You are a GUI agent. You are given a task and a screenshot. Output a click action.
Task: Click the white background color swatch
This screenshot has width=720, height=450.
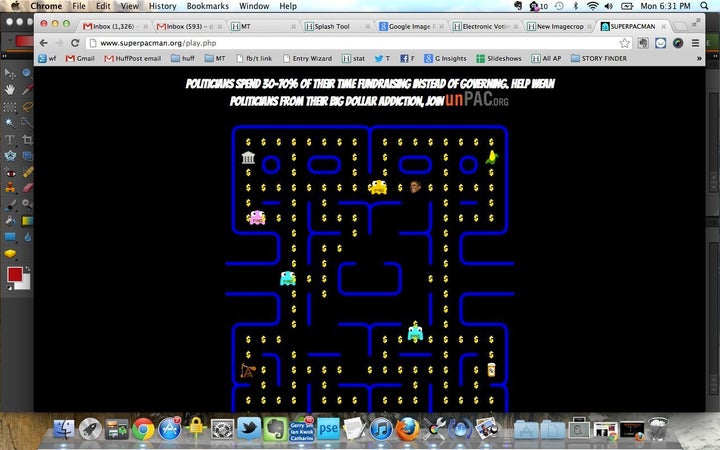click(x=25, y=284)
